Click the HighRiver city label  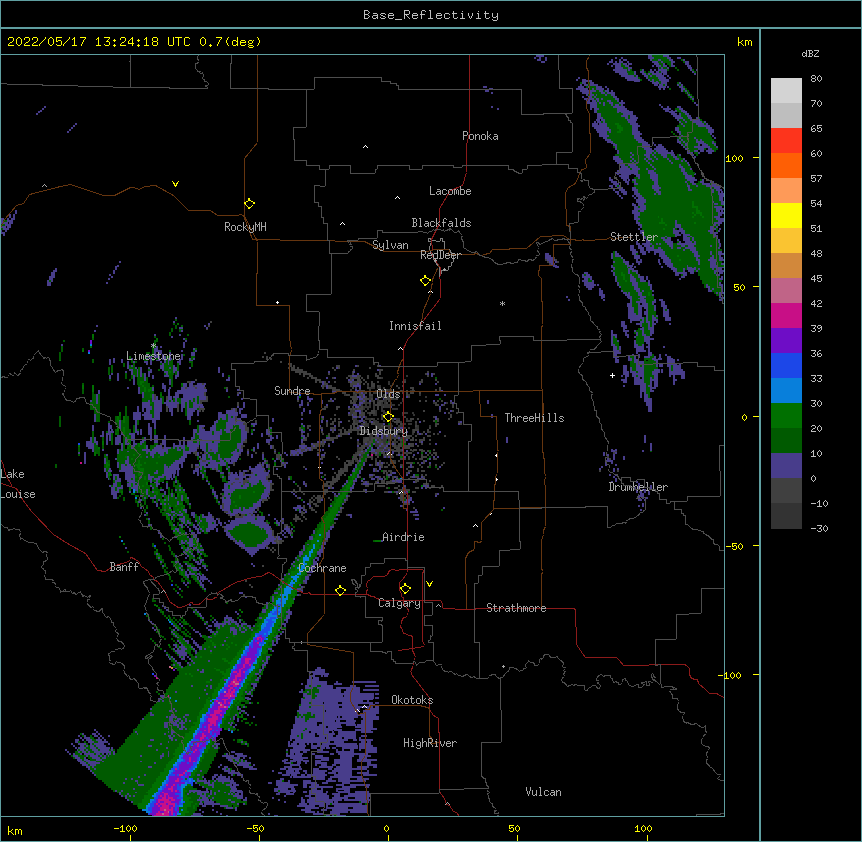click(430, 743)
